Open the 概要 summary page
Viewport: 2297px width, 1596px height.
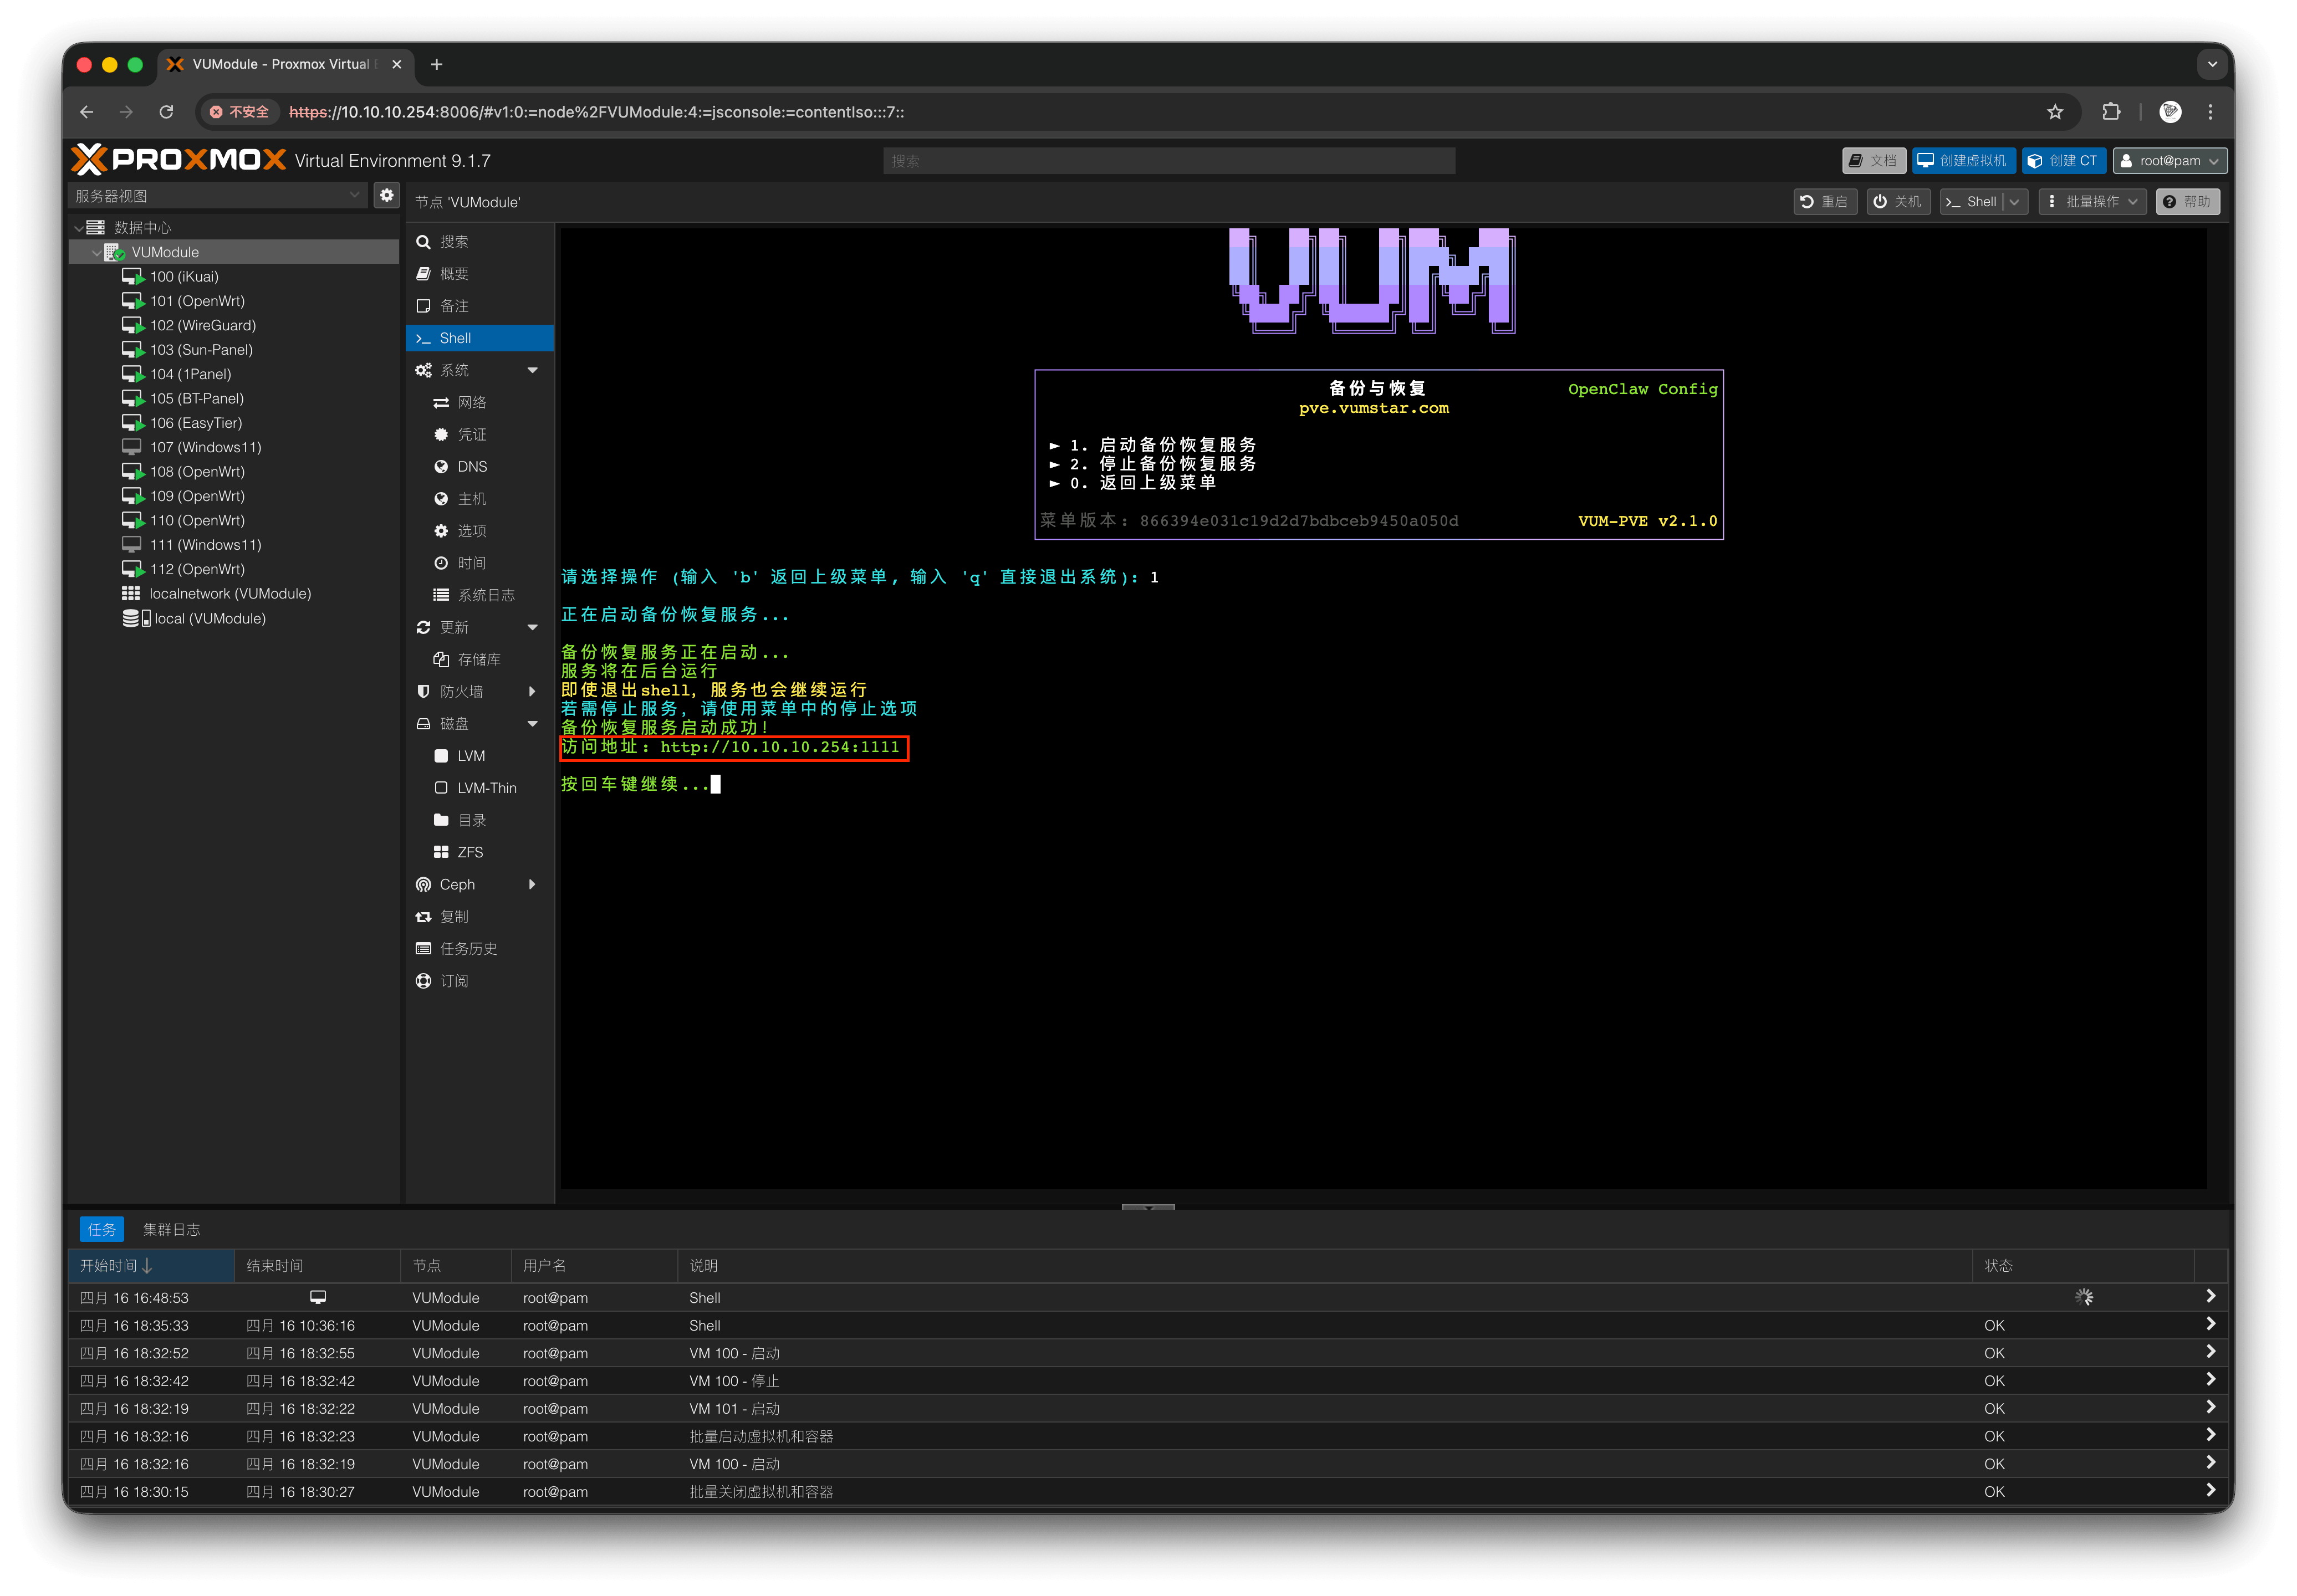(x=479, y=274)
